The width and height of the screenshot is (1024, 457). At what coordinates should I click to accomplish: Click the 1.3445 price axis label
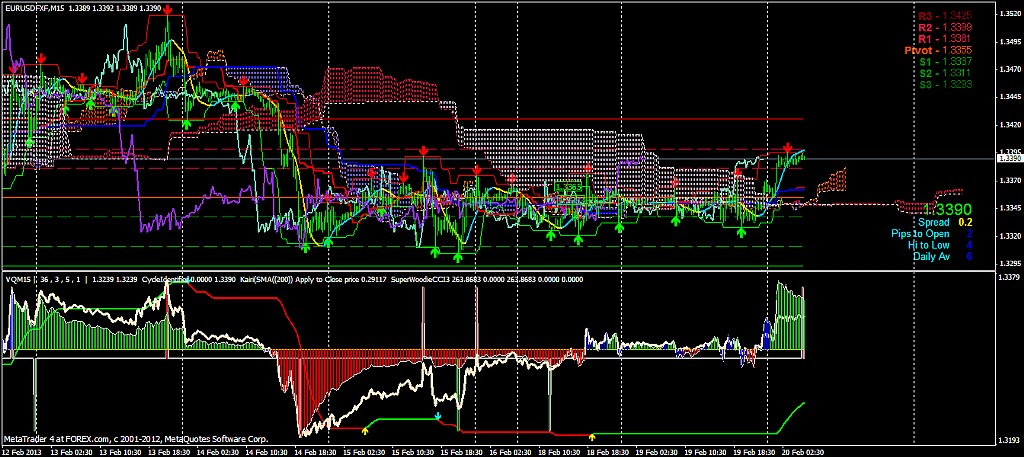point(1008,97)
